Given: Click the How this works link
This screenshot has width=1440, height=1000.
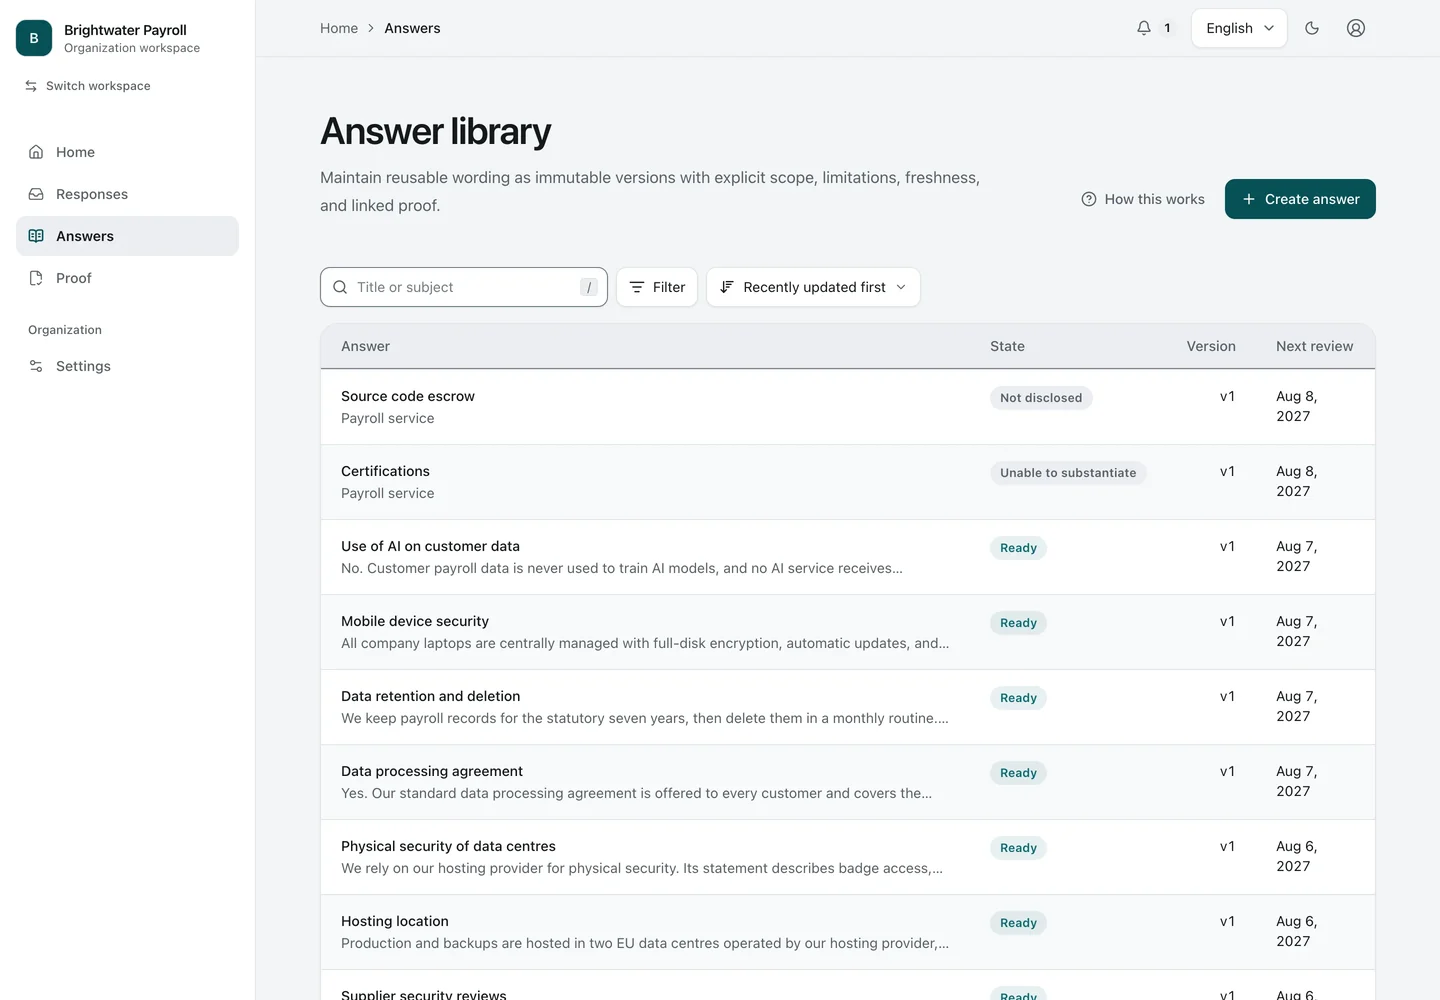Looking at the screenshot, I should (1143, 199).
